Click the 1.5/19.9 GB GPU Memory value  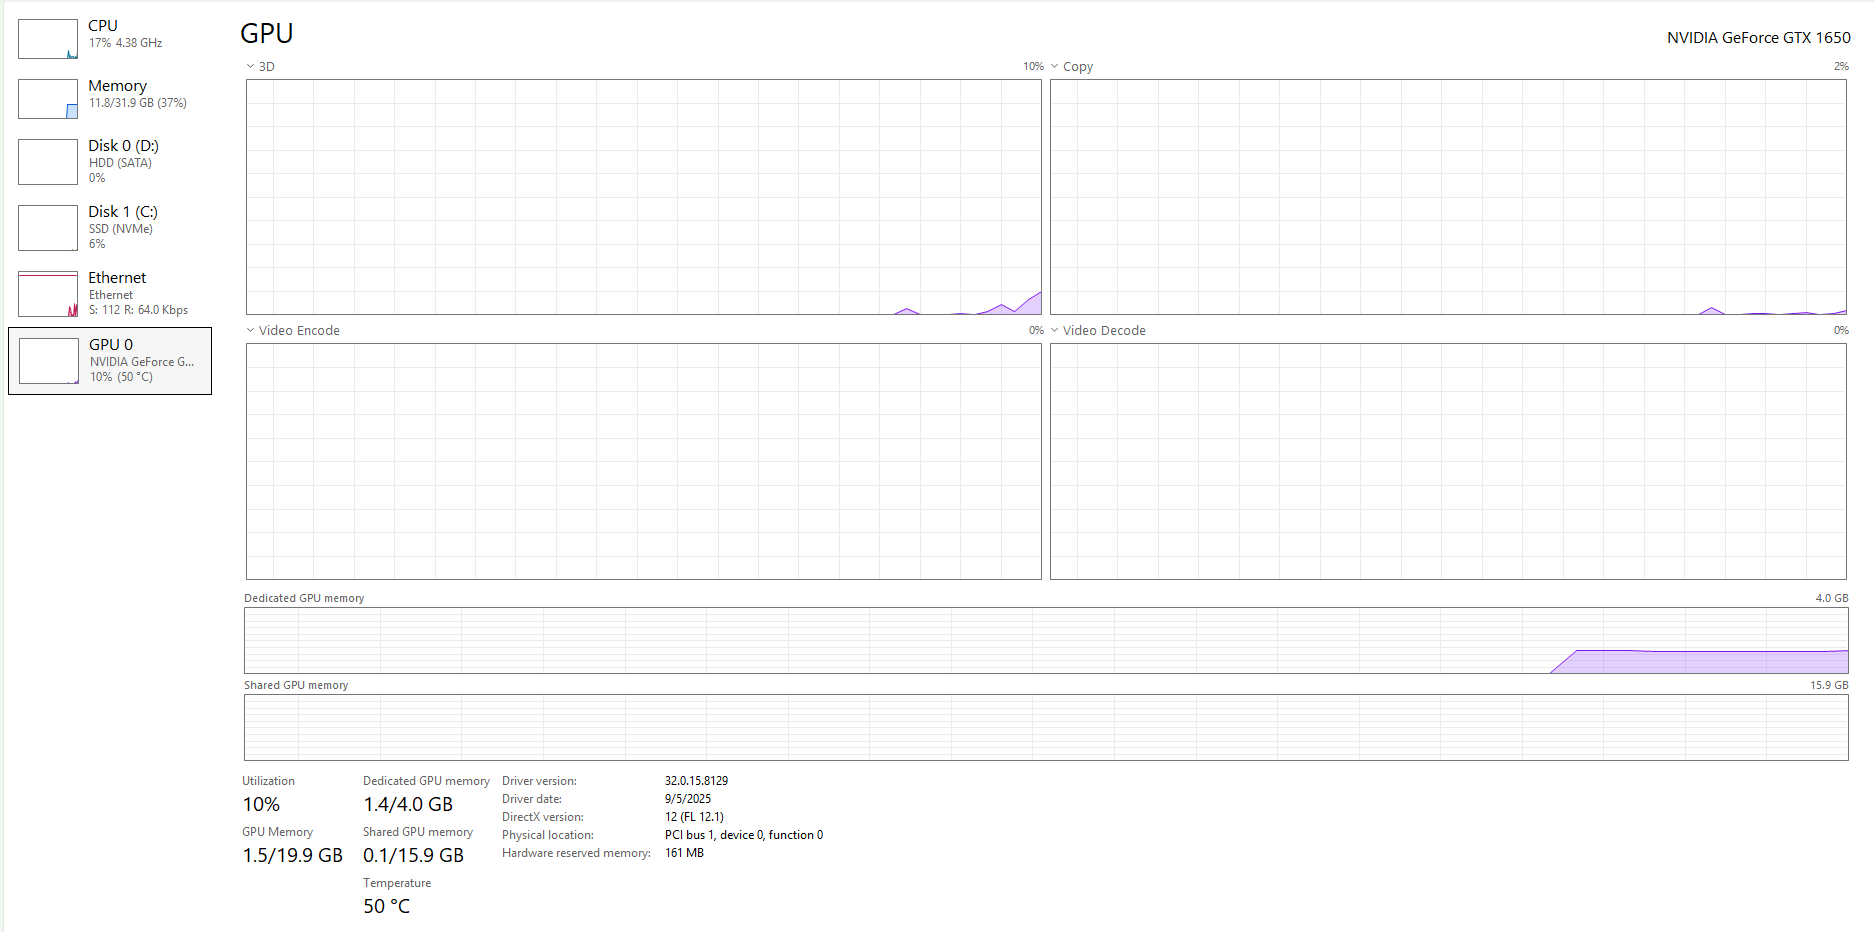coord(293,855)
